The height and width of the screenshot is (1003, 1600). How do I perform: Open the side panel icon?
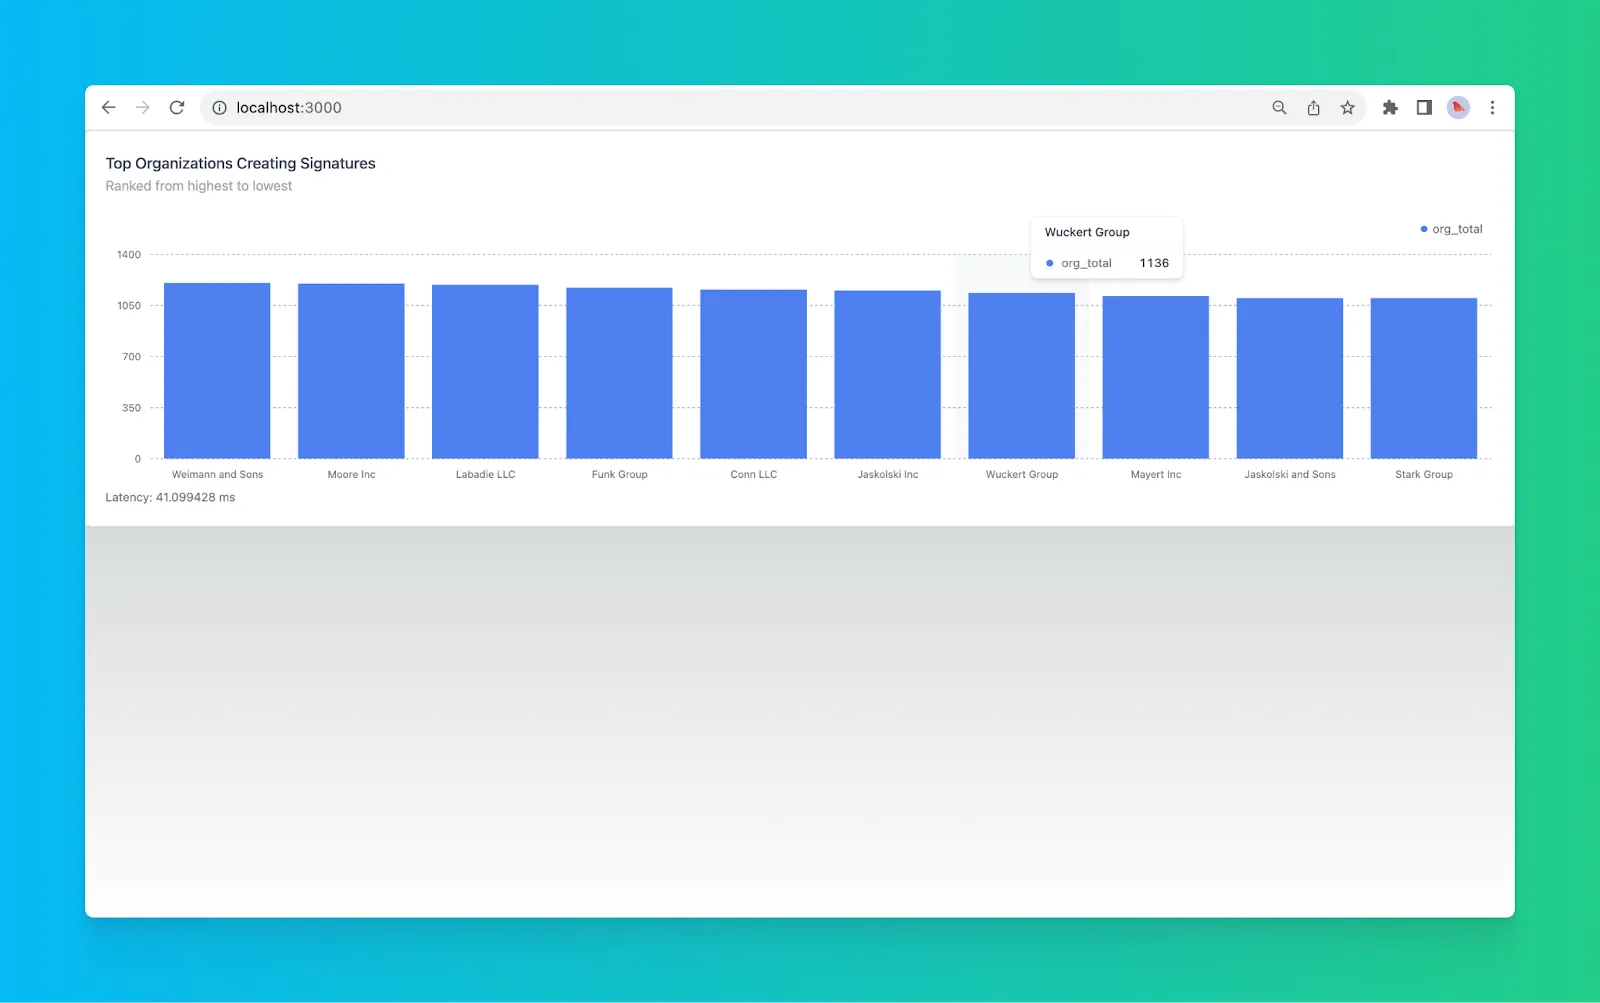pyautogui.click(x=1424, y=107)
